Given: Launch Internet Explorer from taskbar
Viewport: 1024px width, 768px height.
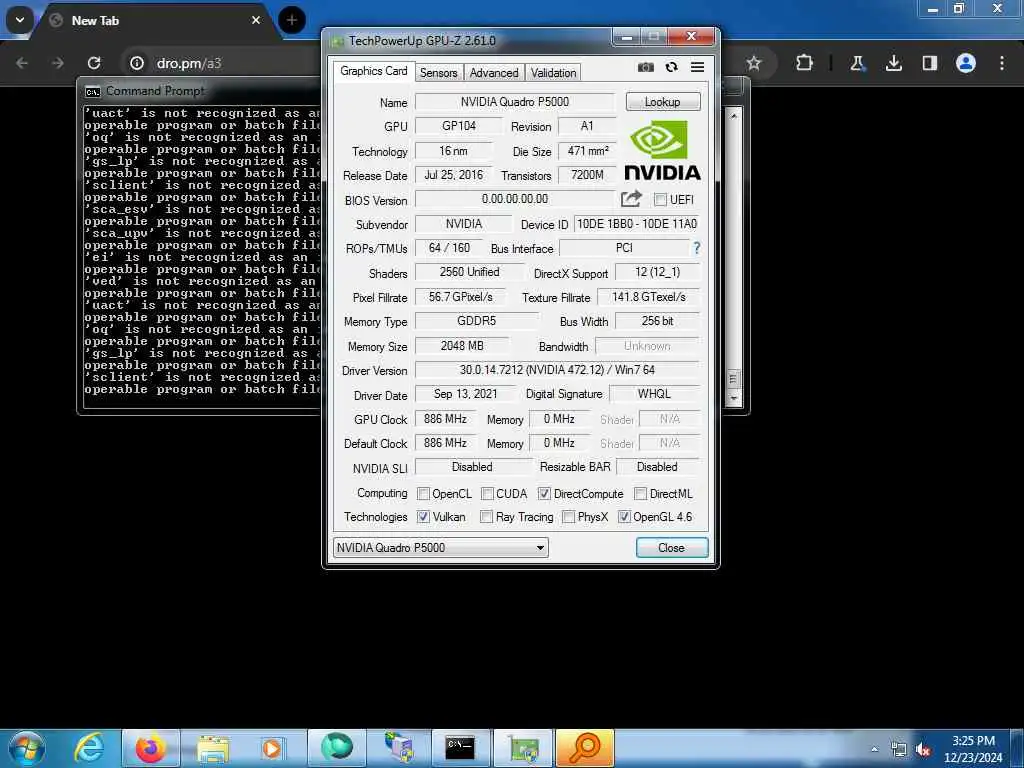Looking at the screenshot, I should (88, 748).
